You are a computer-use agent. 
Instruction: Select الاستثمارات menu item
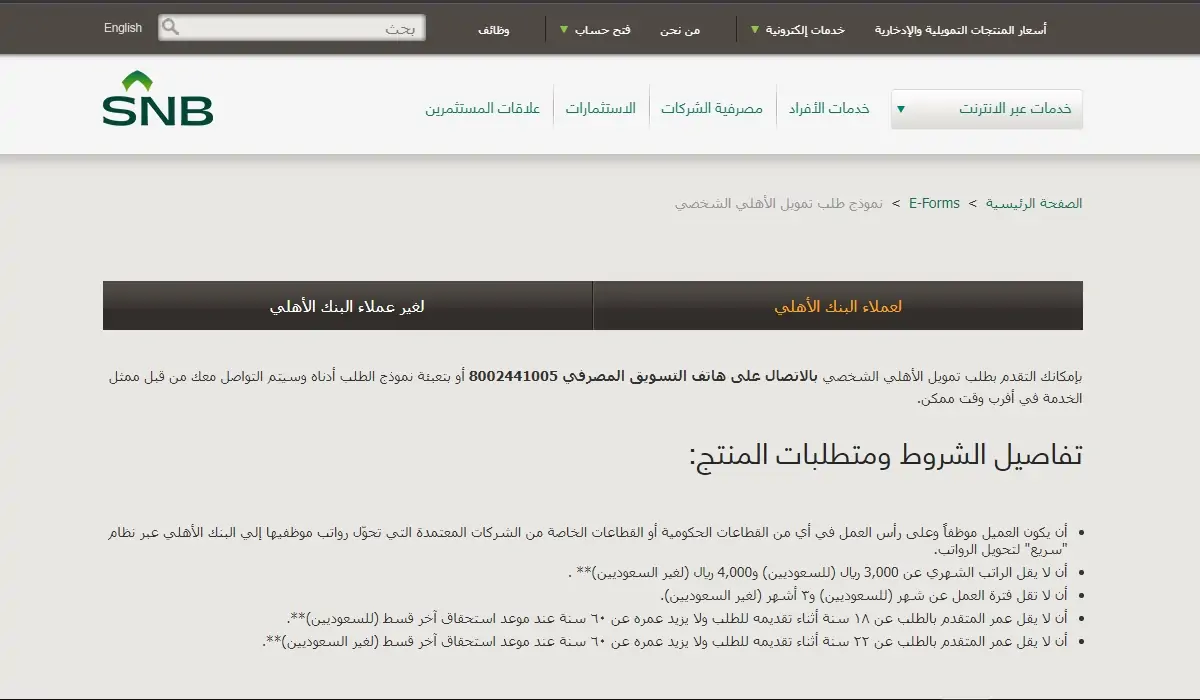coord(601,108)
